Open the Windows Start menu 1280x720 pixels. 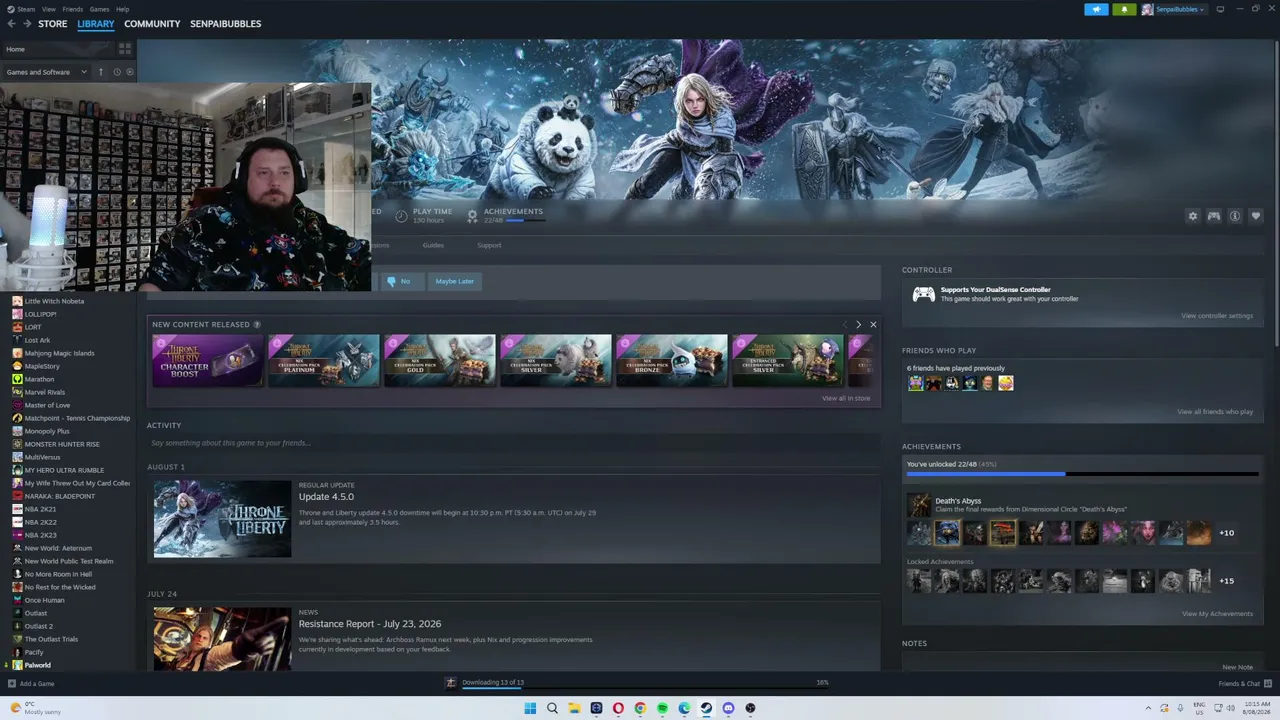click(x=530, y=708)
